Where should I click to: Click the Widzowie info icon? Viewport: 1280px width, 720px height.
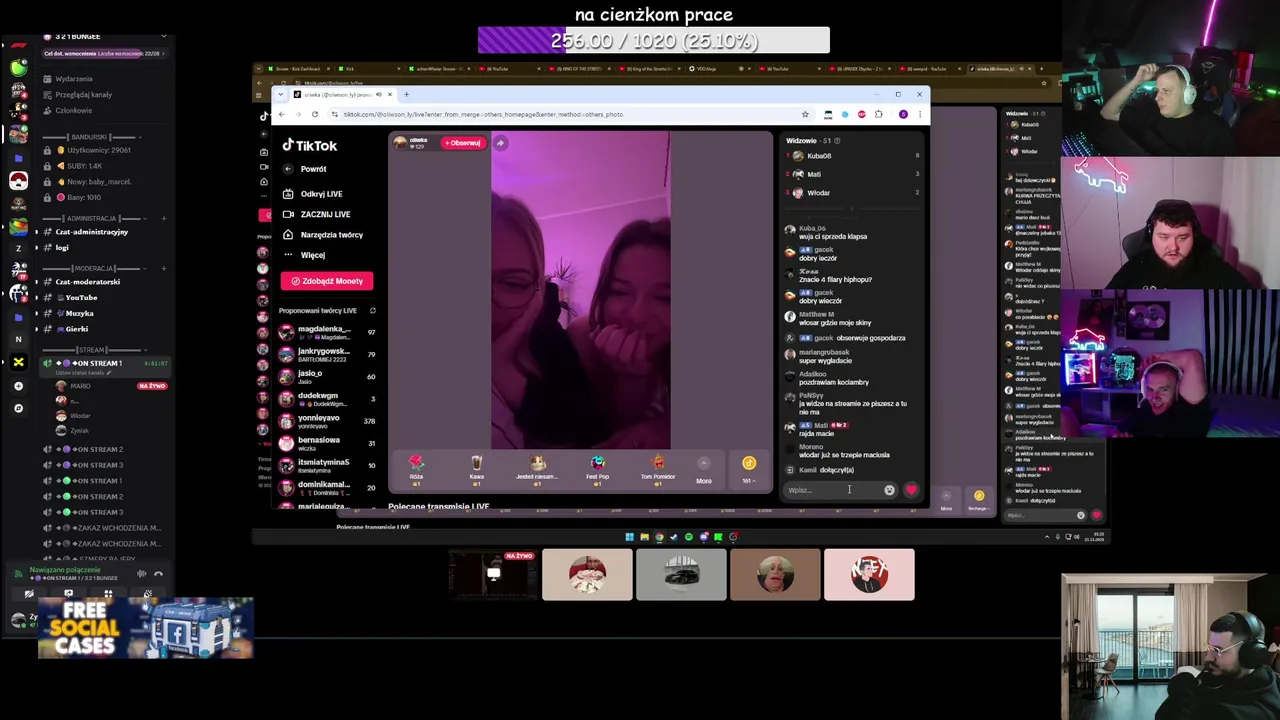click(837, 141)
